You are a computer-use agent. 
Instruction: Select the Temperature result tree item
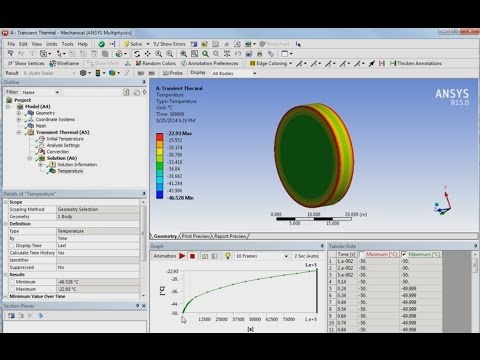pyautogui.click(x=70, y=171)
